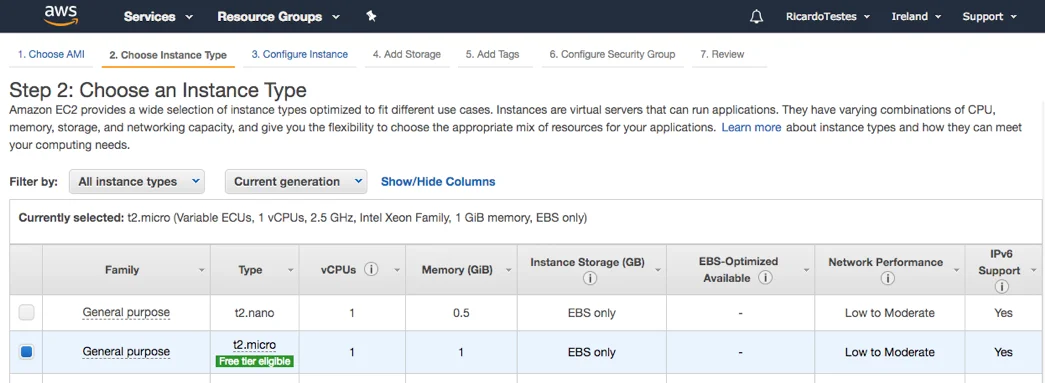Image resolution: width=1045 pixels, height=383 pixels.
Task: Select the Choose Instance Type step tab
Action: pyautogui.click(x=168, y=55)
